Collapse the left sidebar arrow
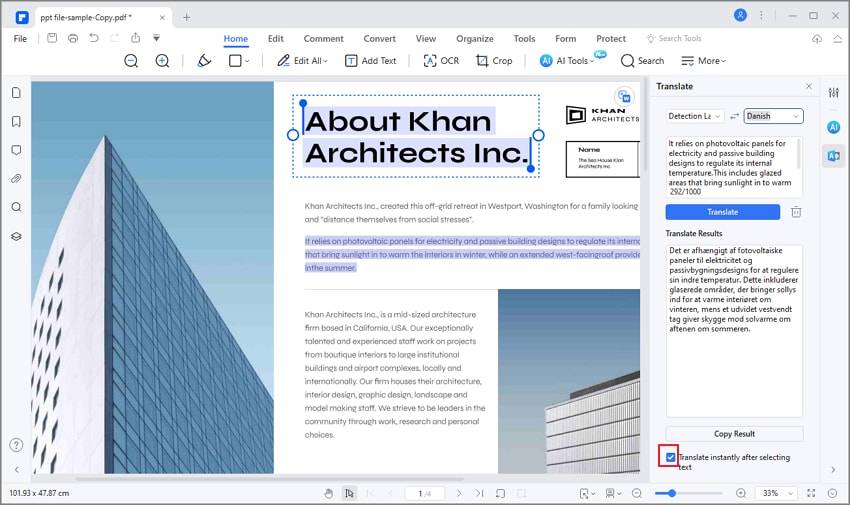Screen dimensions: 850x505 (x=16, y=470)
